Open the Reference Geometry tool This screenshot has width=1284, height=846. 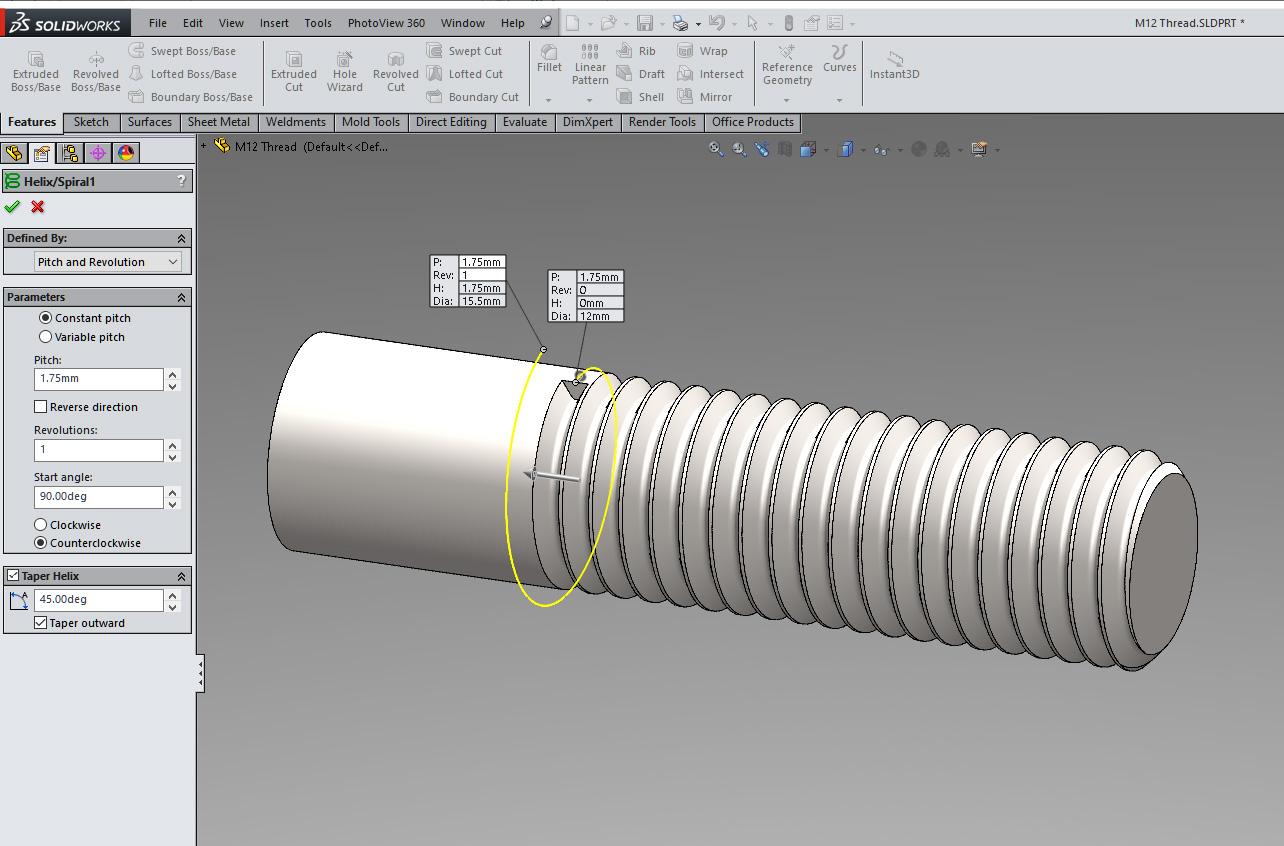click(786, 70)
